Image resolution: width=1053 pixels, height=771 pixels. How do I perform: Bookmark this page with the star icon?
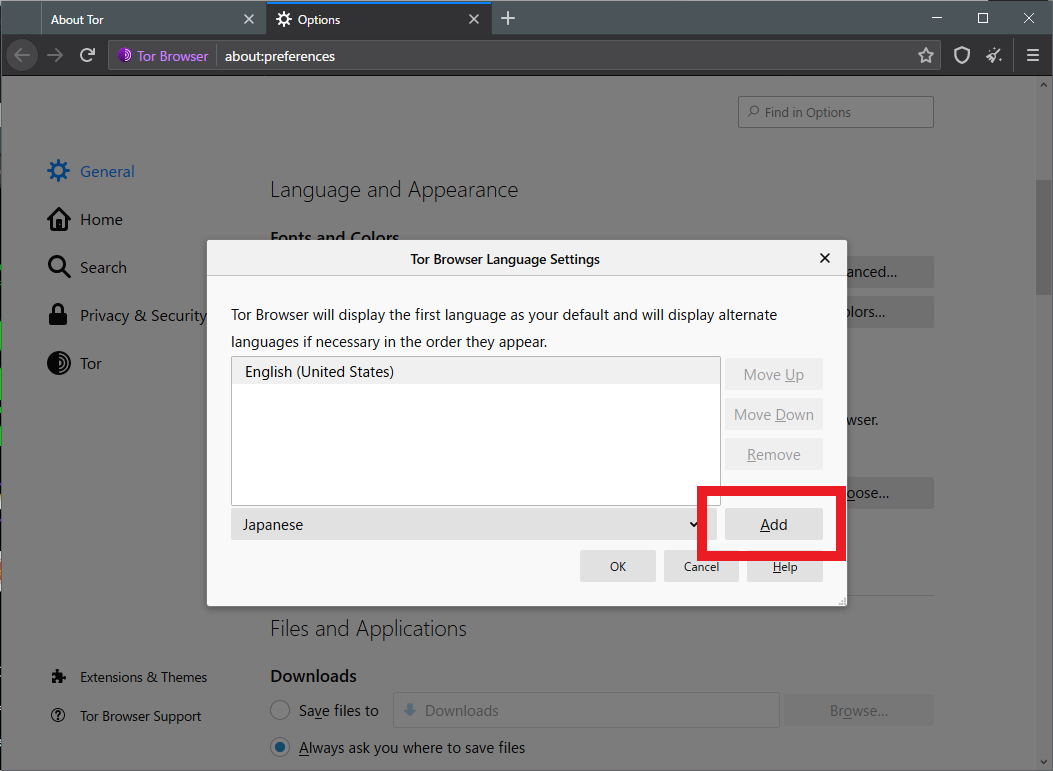[x=926, y=56]
